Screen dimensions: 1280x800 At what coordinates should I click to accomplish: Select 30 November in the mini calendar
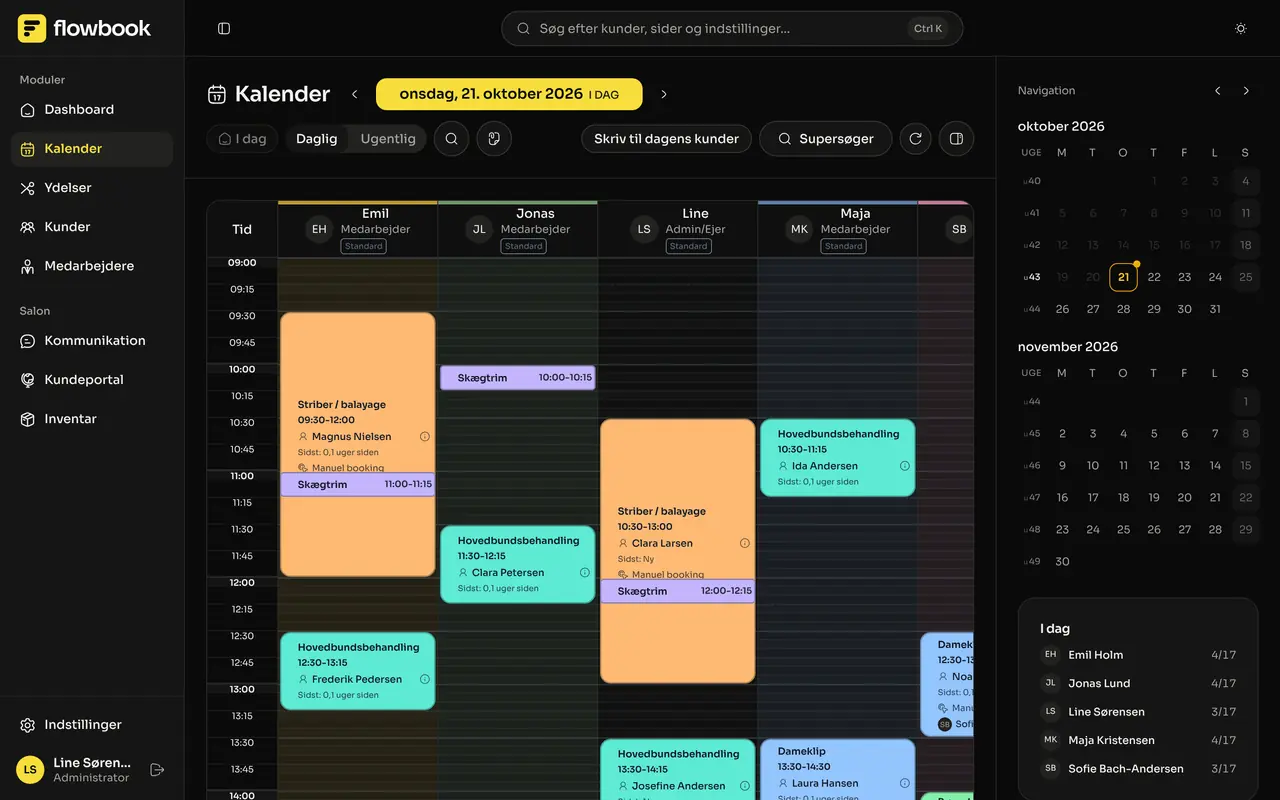1062,562
